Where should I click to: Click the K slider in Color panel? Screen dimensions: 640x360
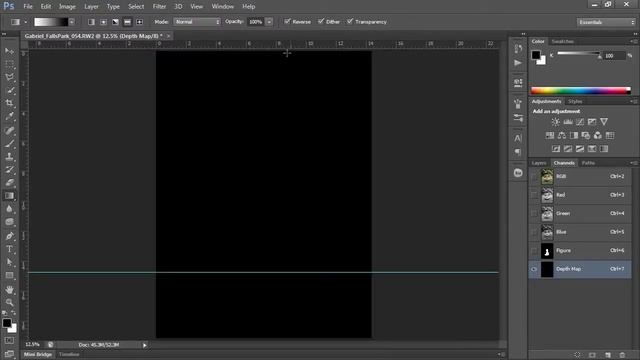(579, 53)
